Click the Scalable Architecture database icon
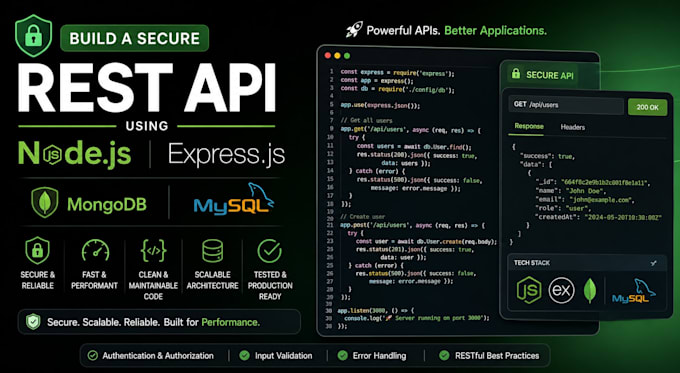The height and width of the screenshot is (373, 680). click(x=212, y=251)
